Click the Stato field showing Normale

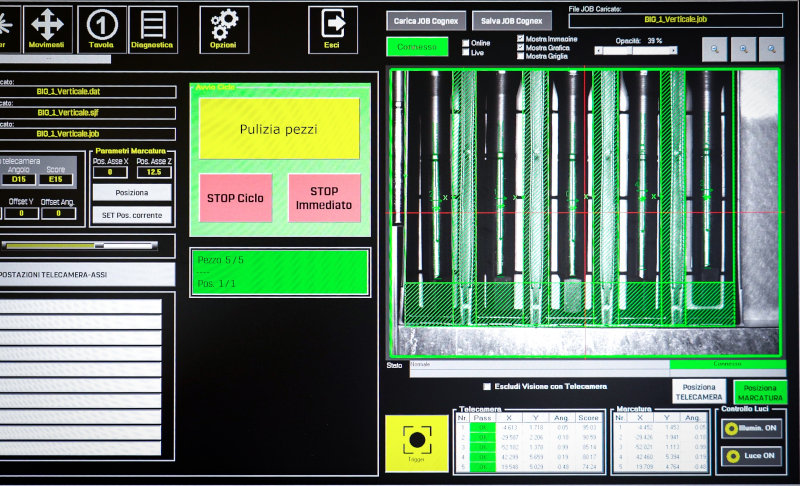click(539, 365)
